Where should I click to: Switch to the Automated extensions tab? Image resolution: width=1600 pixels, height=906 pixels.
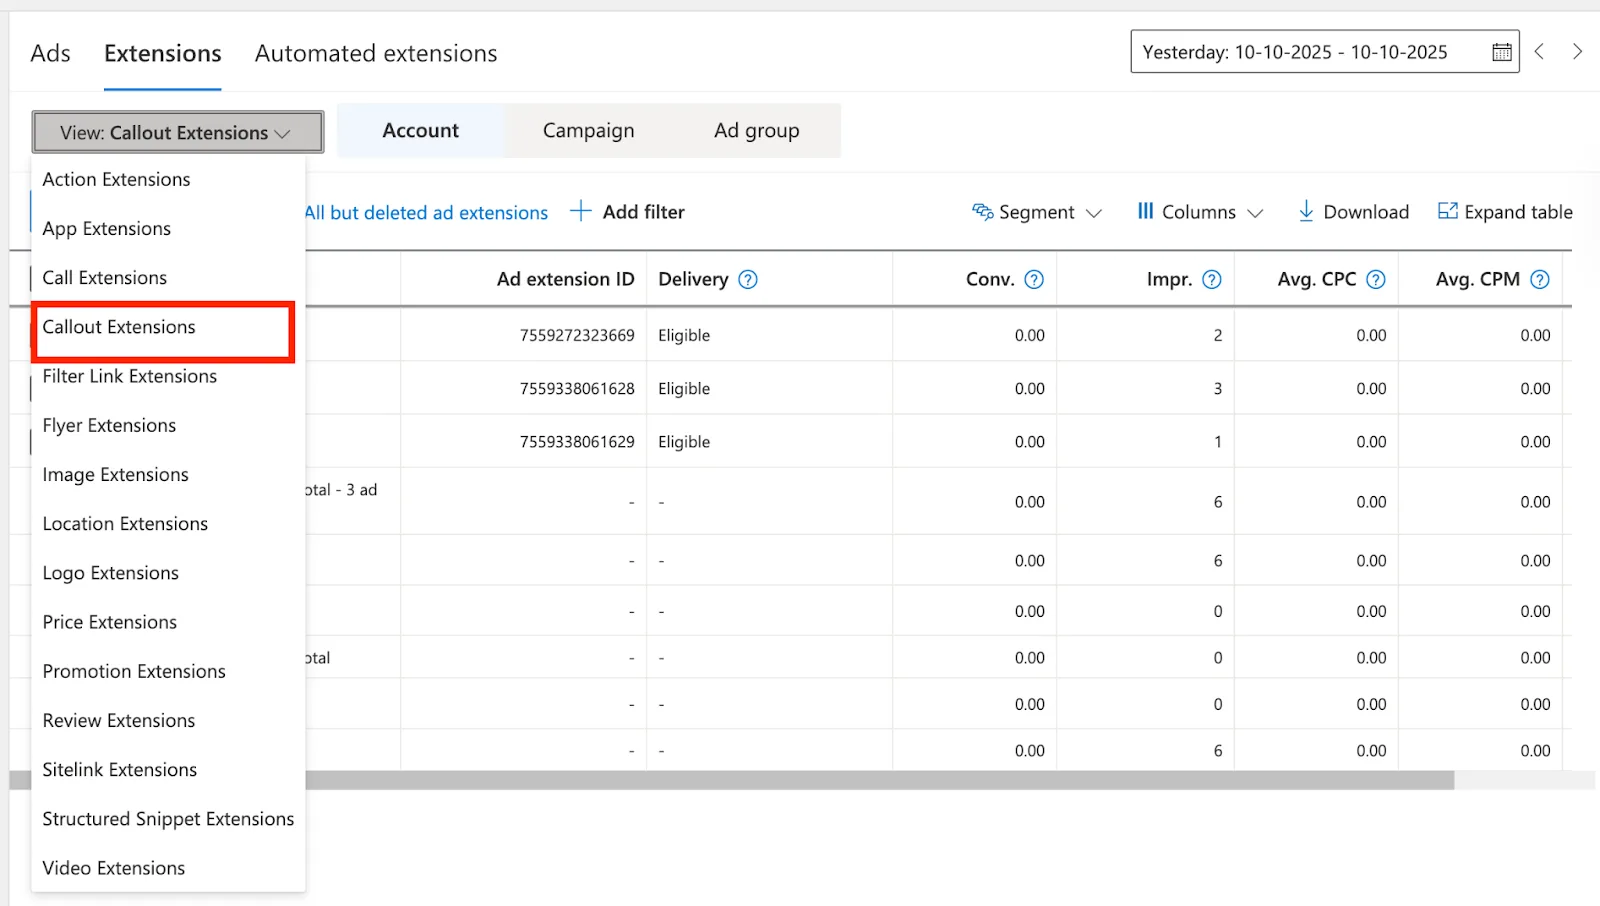(x=376, y=53)
